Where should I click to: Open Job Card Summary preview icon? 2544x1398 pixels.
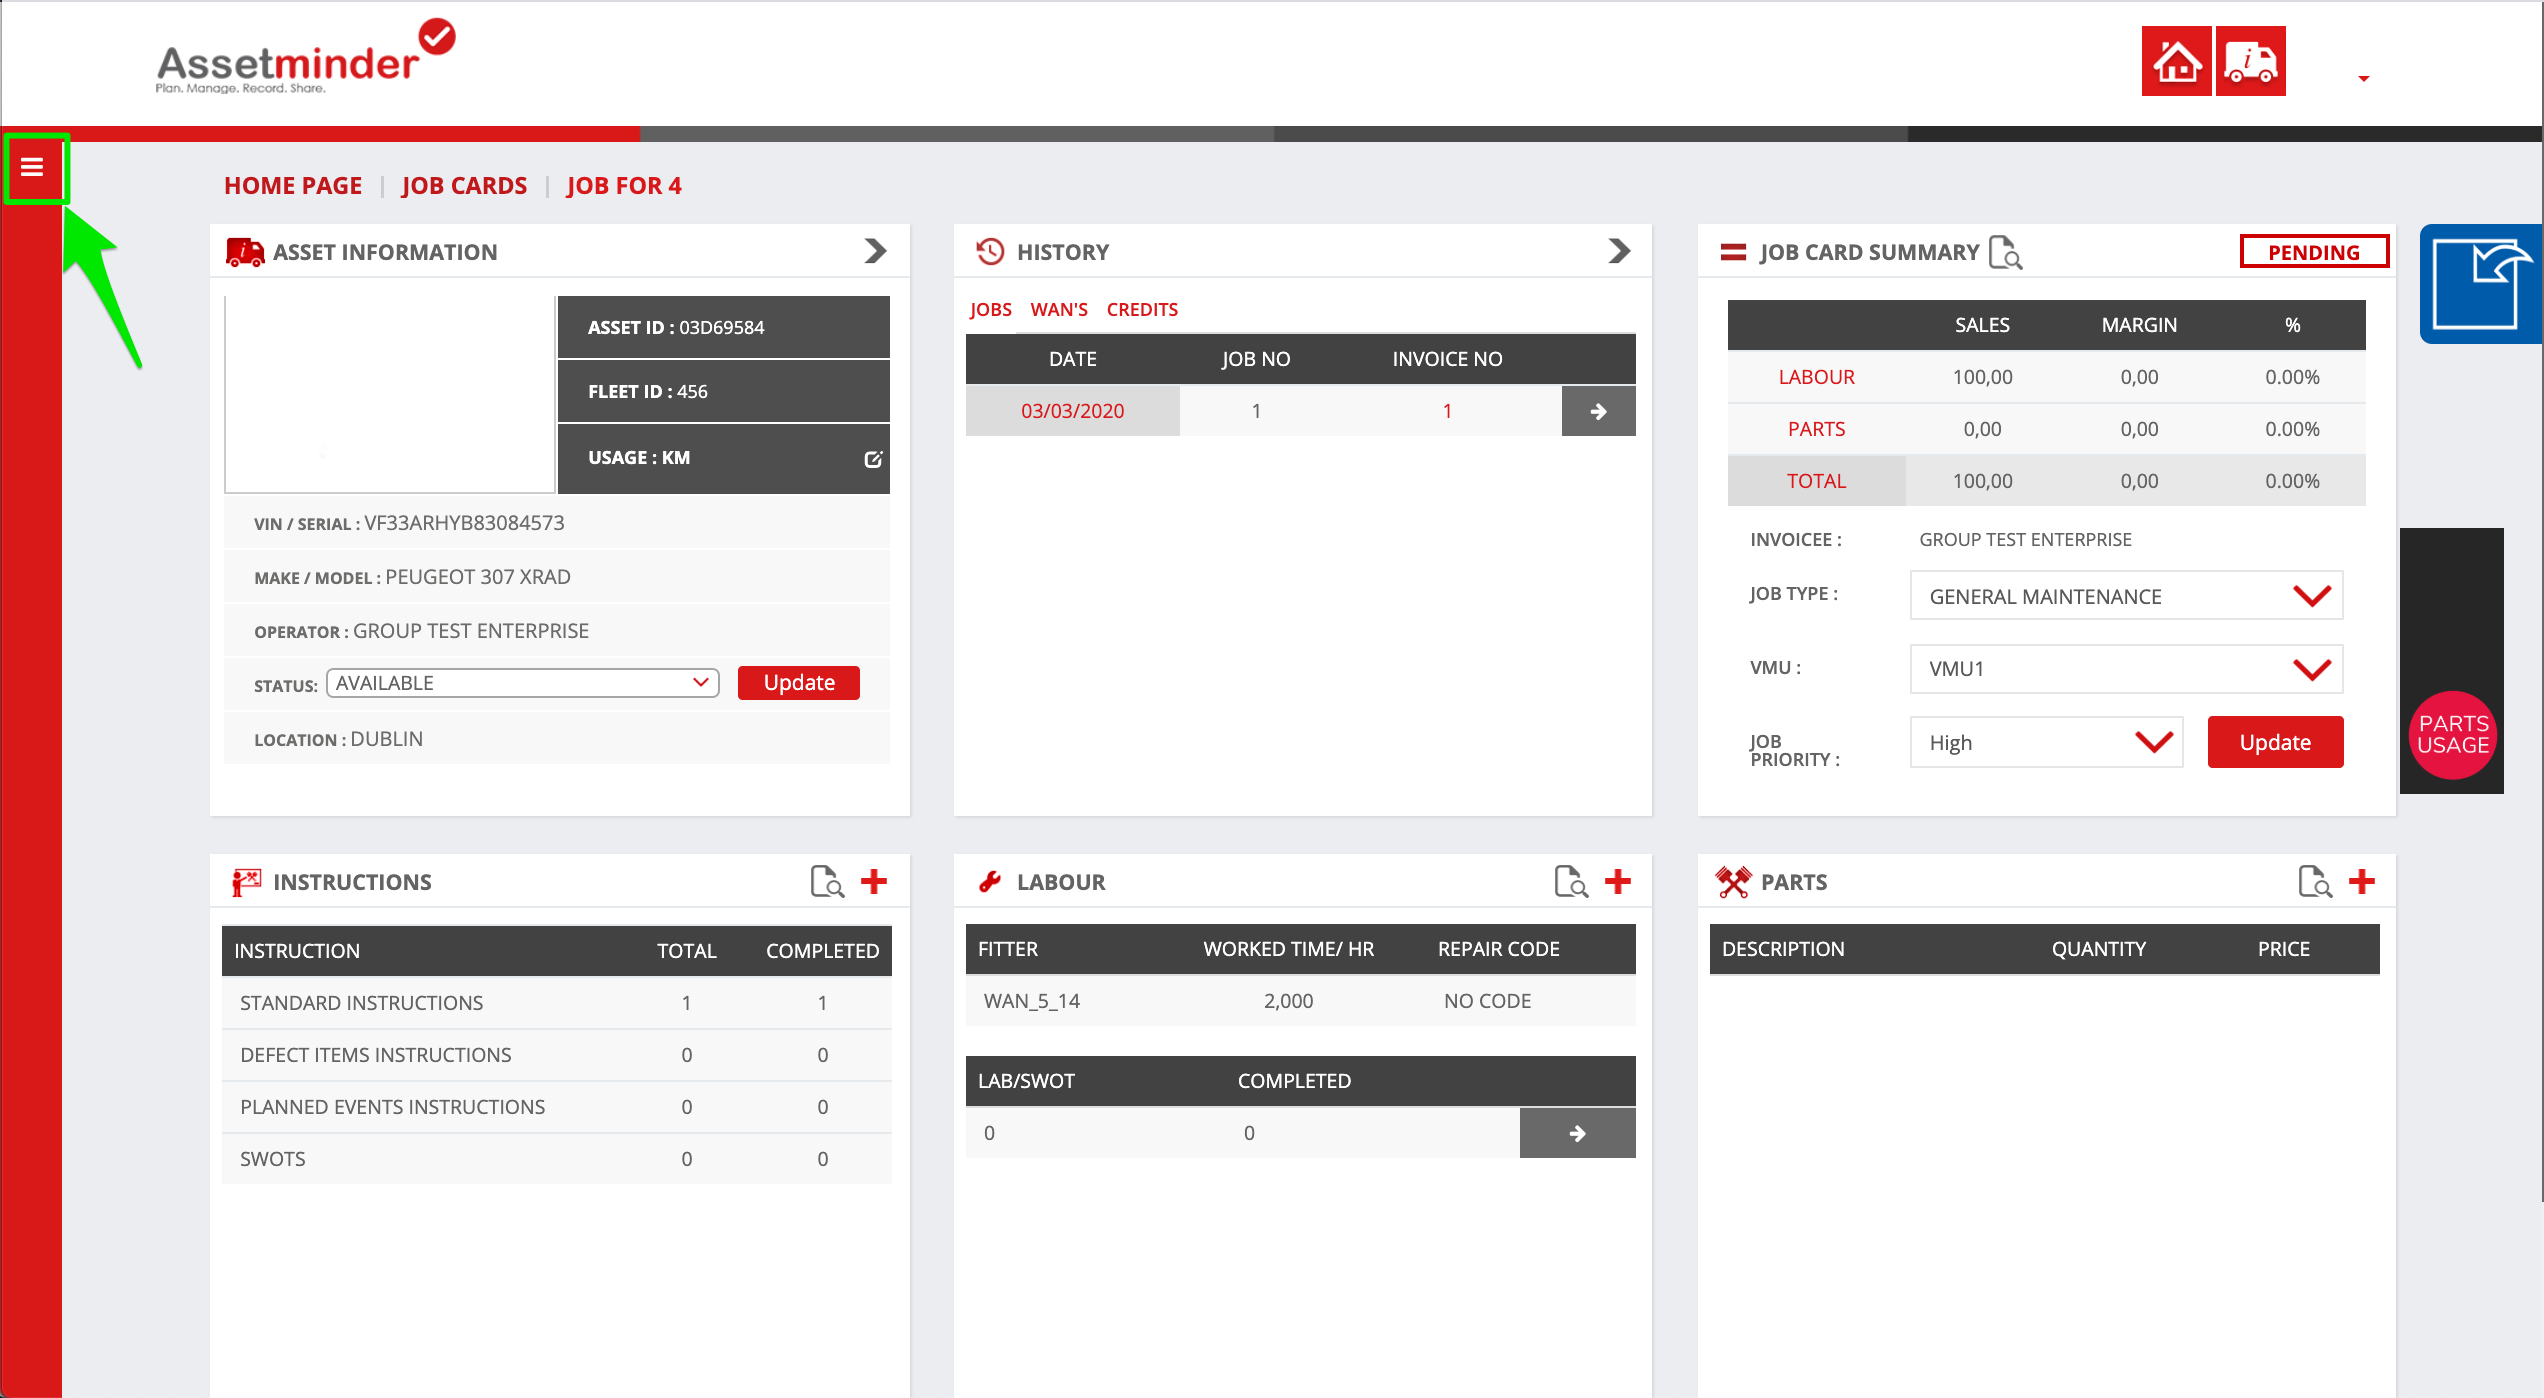click(2005, 253)
